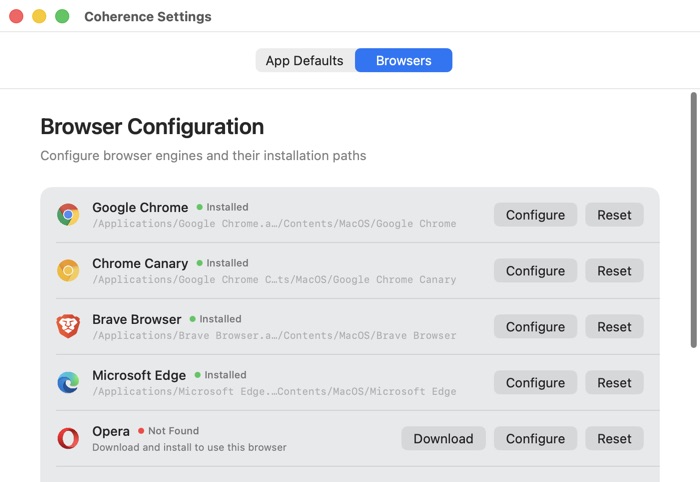Reset the Google Chrome settings
700x482 pixels.
pos(614,215)
